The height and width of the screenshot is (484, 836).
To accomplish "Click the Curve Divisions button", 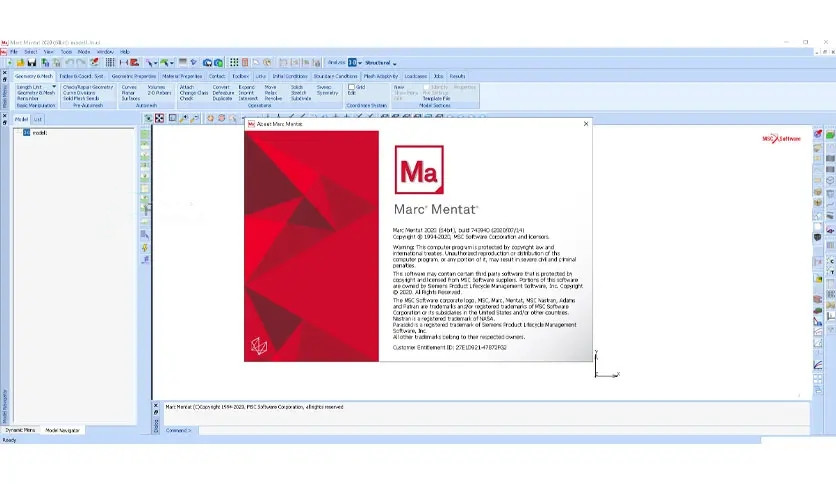I will tap(79, 93).
